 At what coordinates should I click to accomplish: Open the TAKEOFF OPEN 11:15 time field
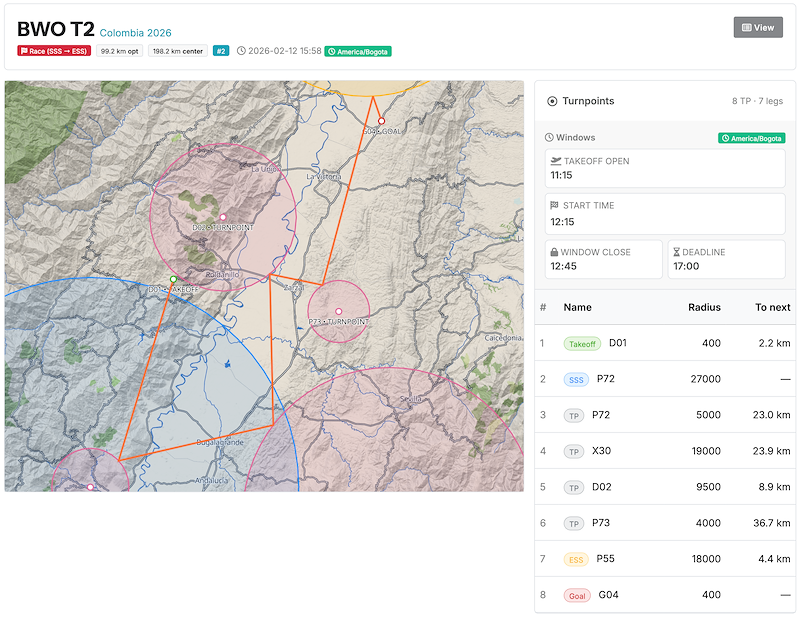pyautogui.click(x=664, y=168)
